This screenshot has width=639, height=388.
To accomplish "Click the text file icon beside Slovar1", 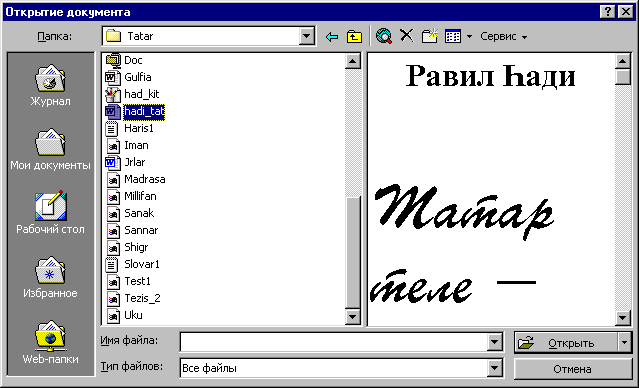I will click(x=112, y=265).
